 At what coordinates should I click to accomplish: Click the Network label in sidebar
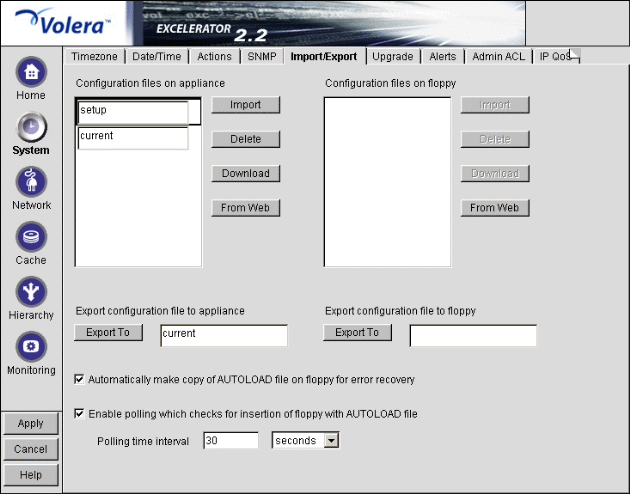tap(31, 205)
